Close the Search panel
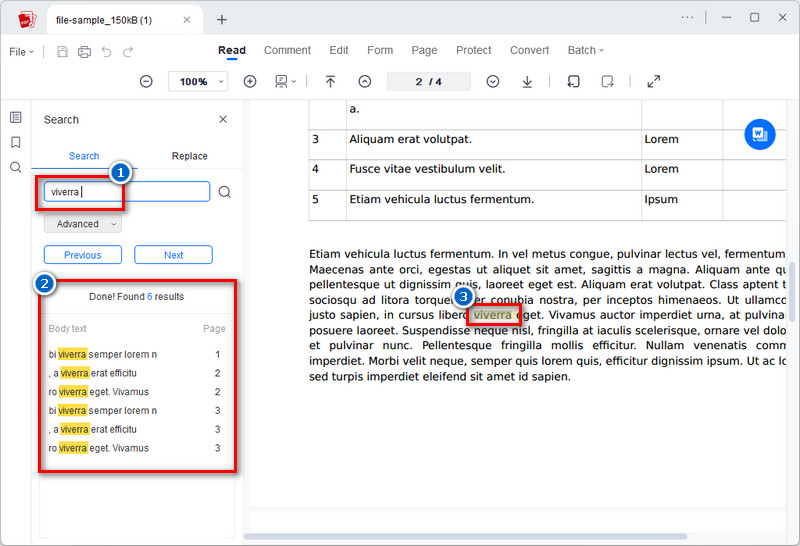800x546 pixels. pos(223,119)
